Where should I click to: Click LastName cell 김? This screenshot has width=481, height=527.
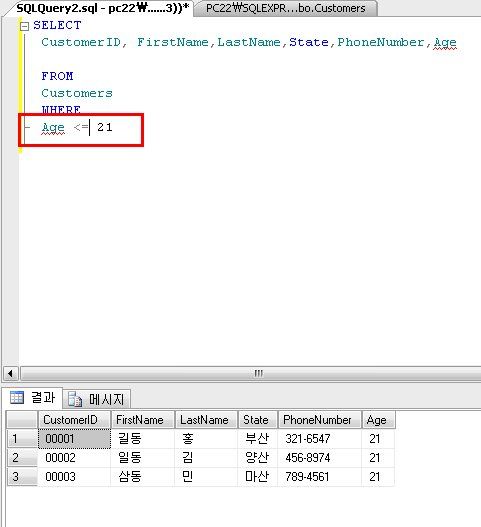(206, 458)
